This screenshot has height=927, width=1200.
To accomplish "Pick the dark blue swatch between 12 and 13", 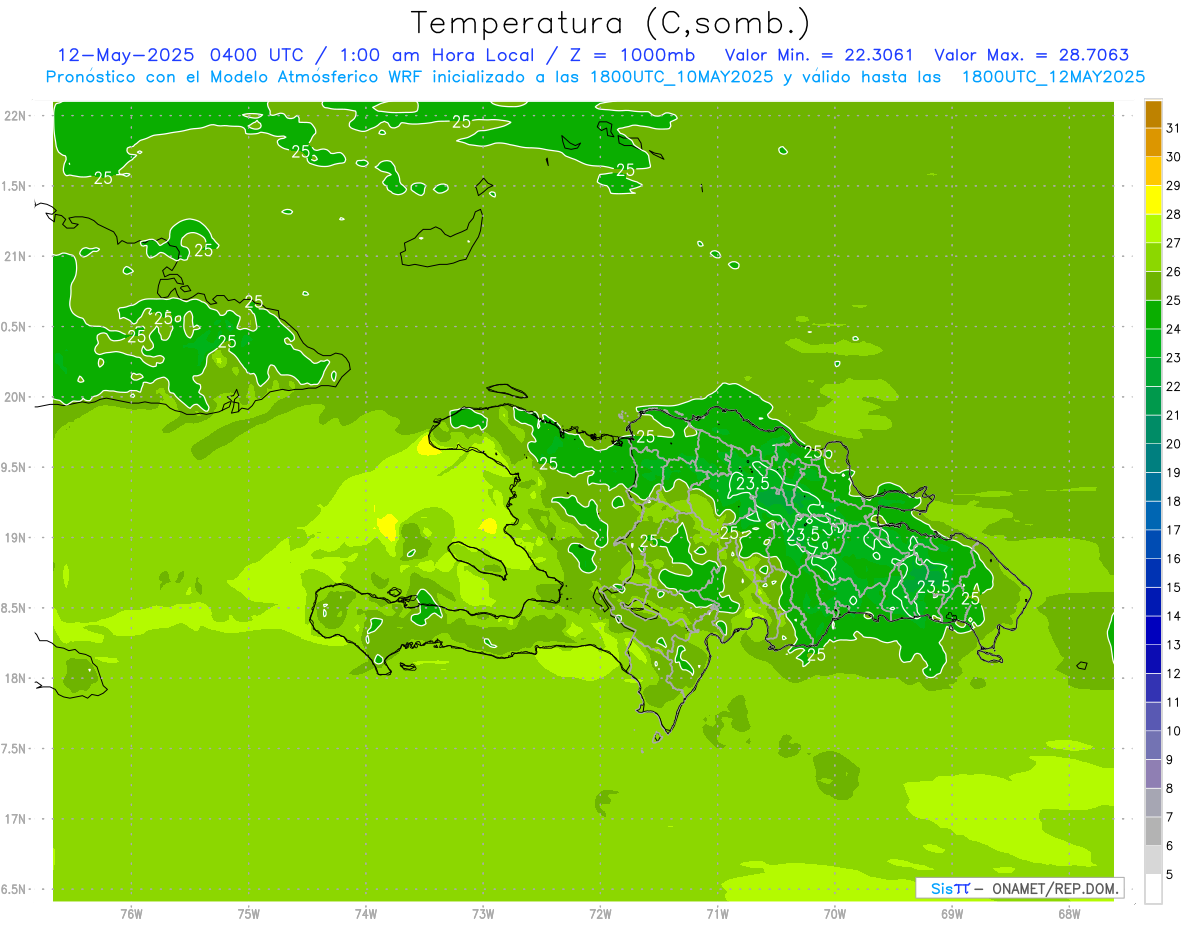I will point(1153,659).
